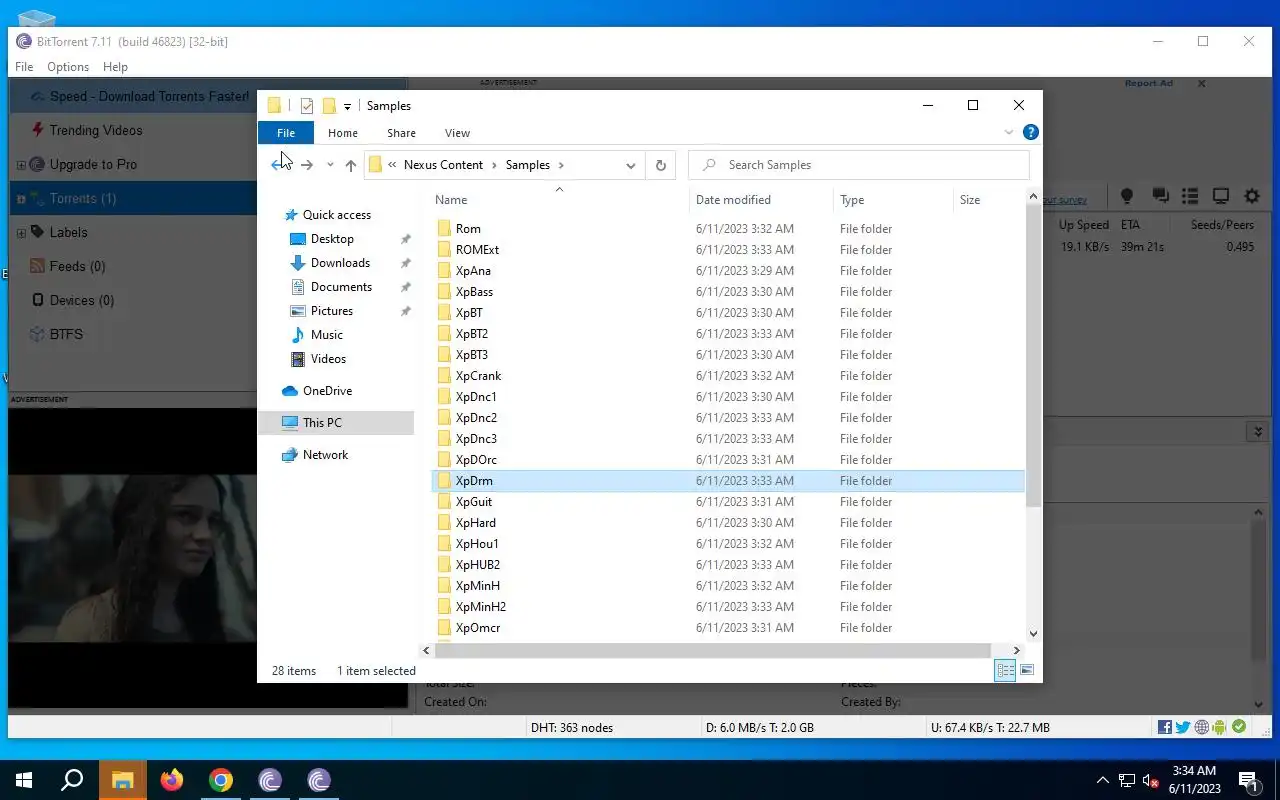The width and height of the screenshot is (1280, 800).
Task: Expand Upgrade to Pro in BitTorrent sidebar
Action: pyautogui.click(x=21, y=165)
